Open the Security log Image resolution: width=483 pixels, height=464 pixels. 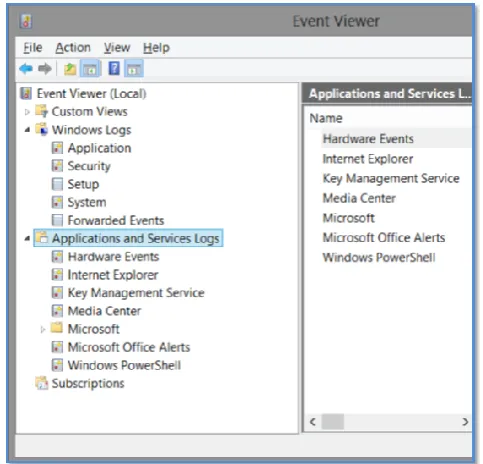click(x=89, y=166)
